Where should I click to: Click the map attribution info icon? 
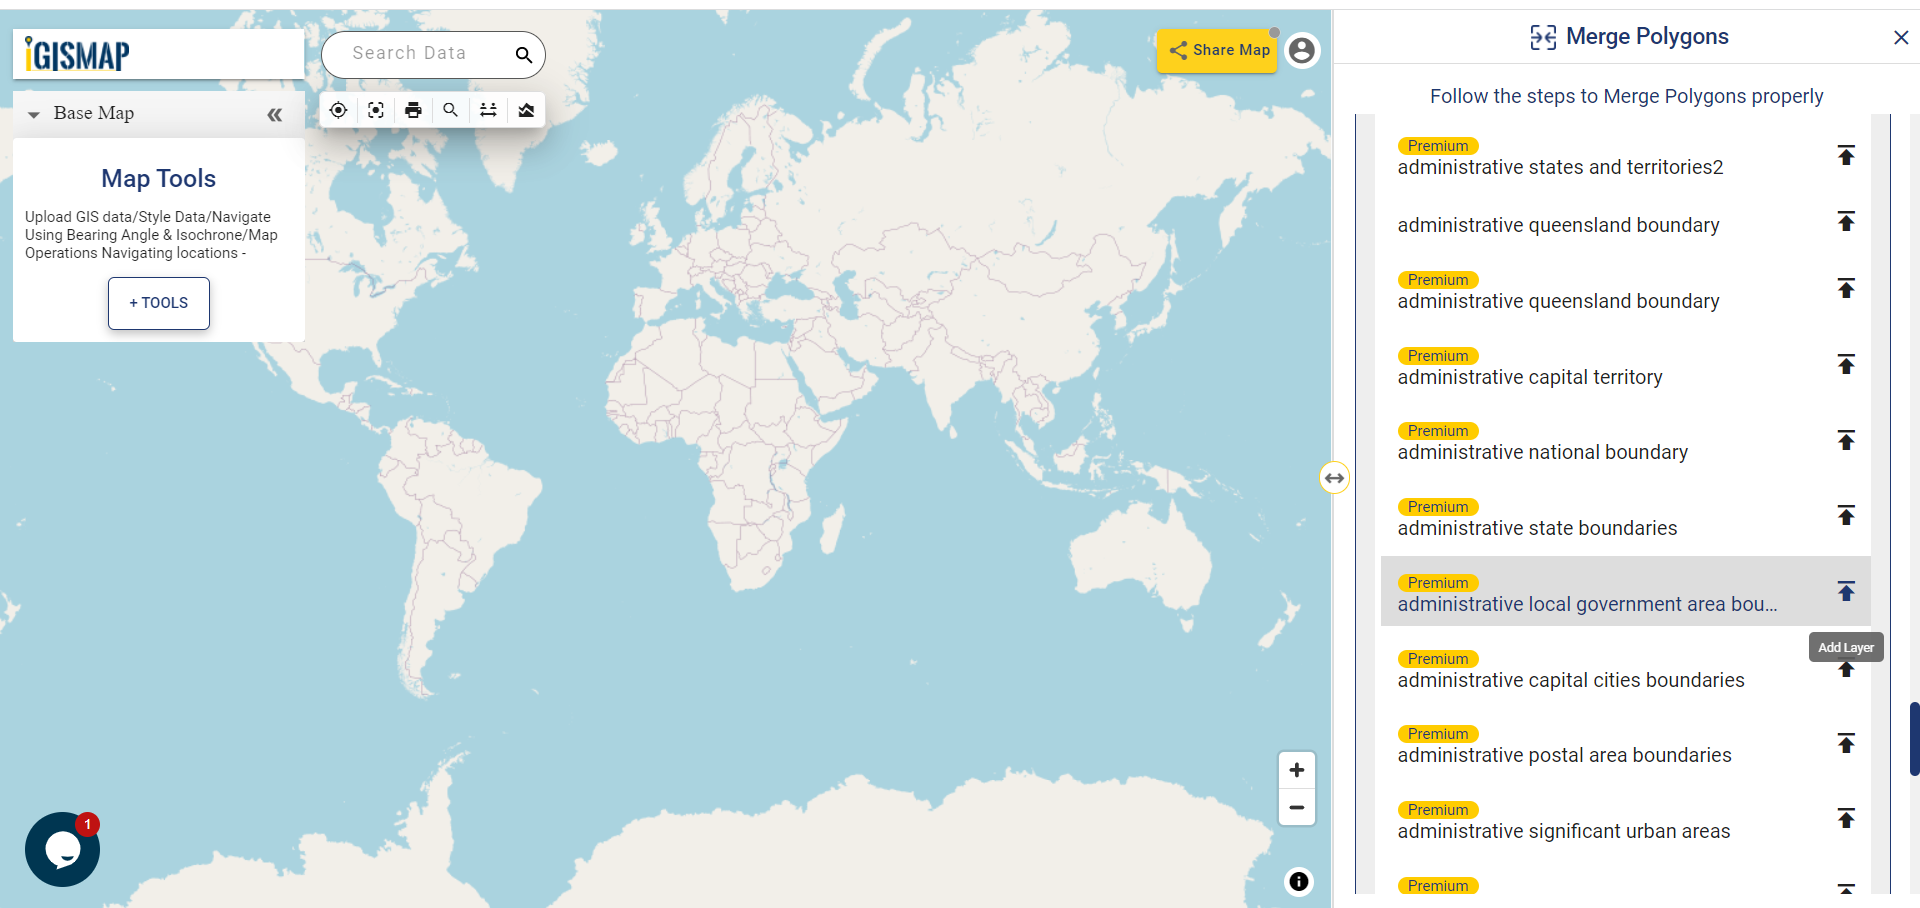(x=1298, y=881)
